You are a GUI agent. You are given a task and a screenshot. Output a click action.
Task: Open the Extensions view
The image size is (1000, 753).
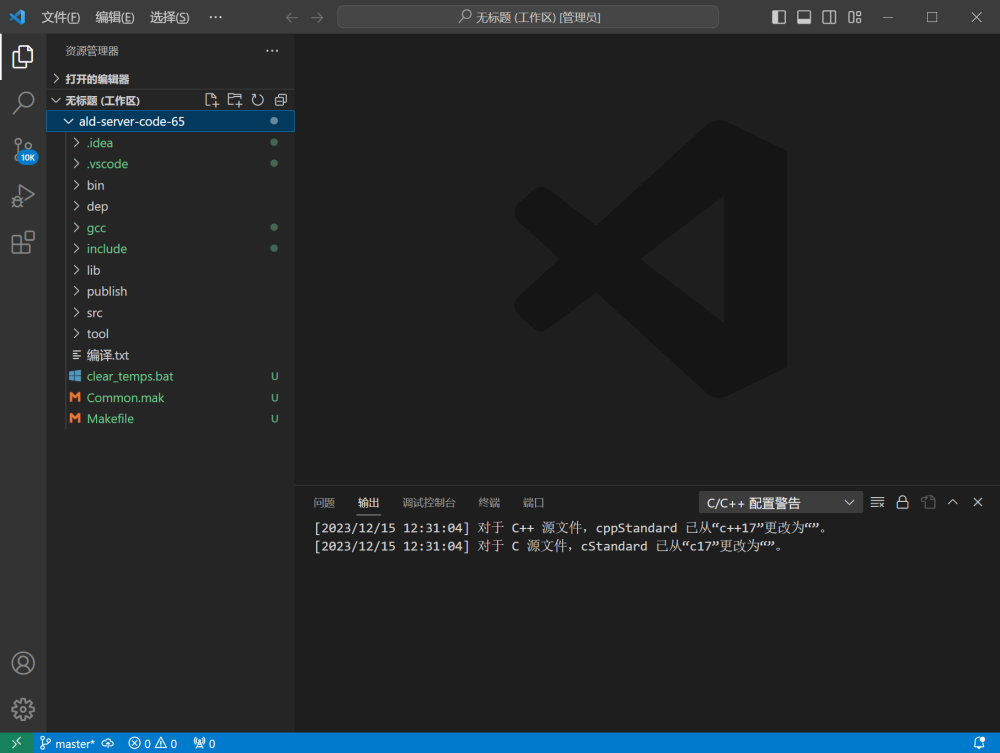[23, 242]
